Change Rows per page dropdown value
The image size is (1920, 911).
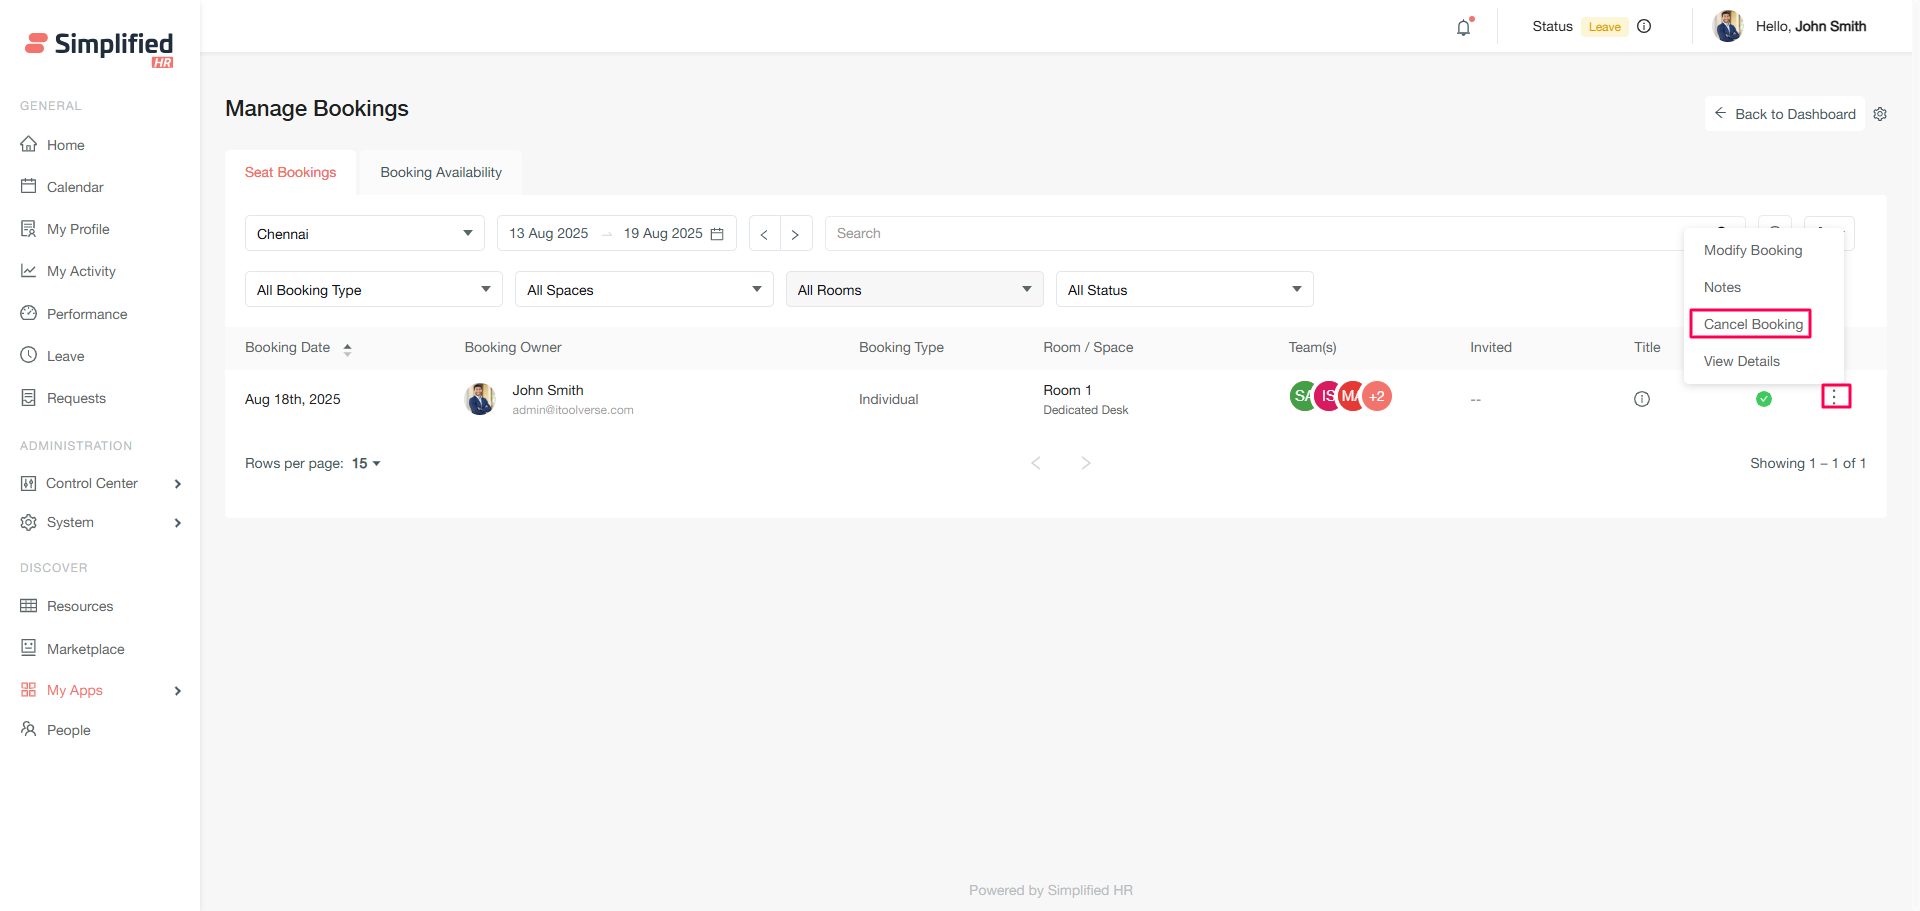pyautogui.click(x=366, y=463)
